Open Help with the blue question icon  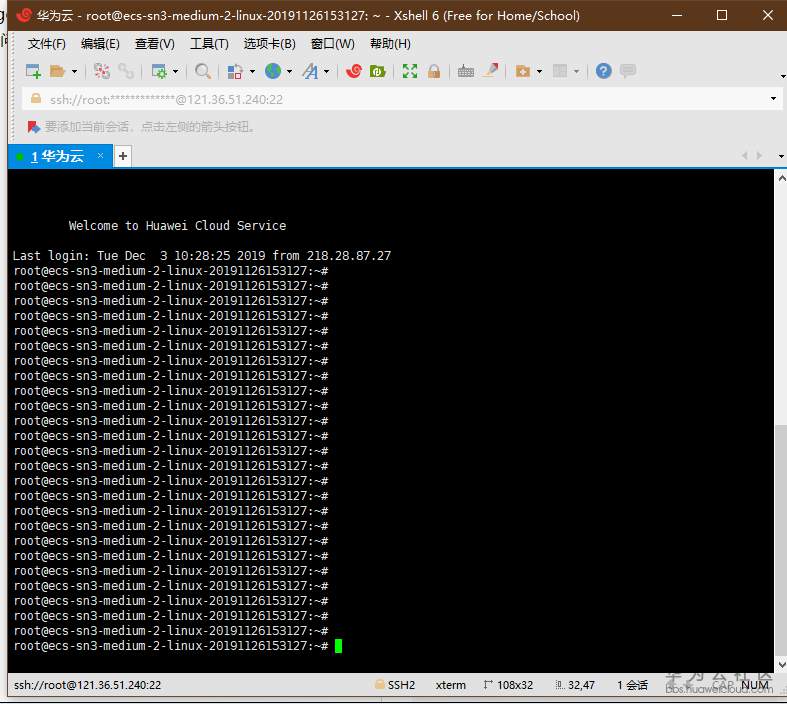click(x=604, y=71)
